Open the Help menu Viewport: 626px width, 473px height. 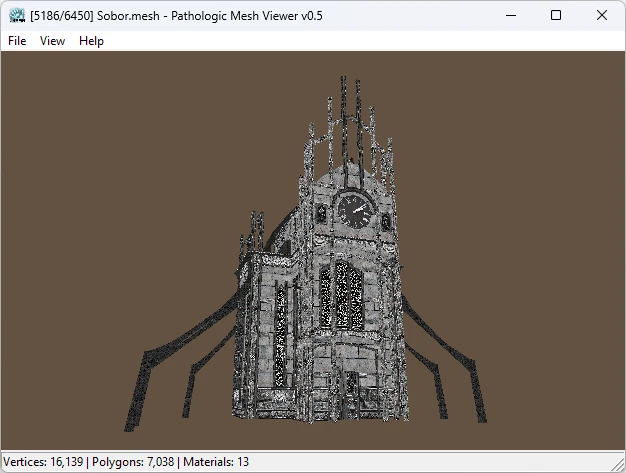[91, 41]
